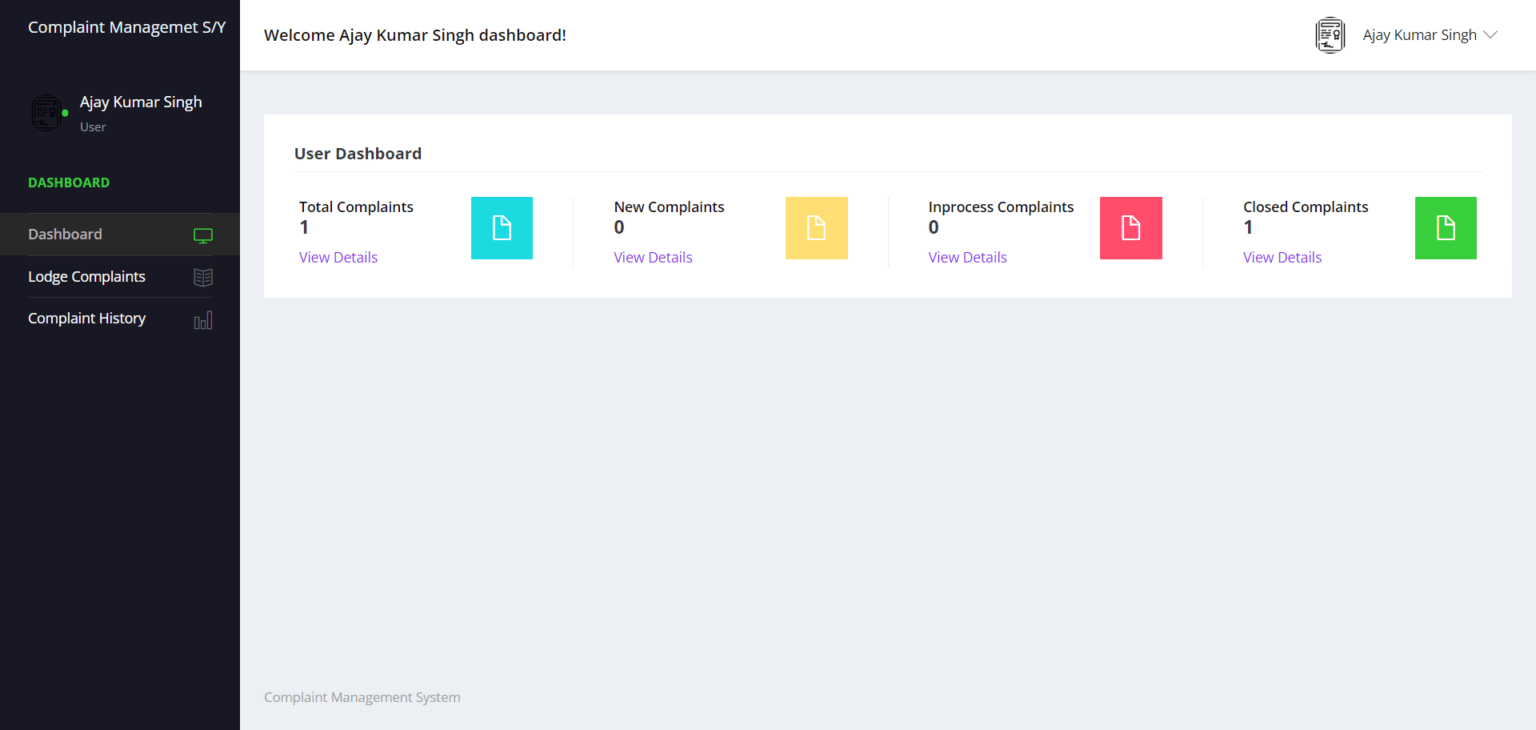Open the Complaint History bar chart icon
The height and width of the screenshot is (730, 1536).
pos(203,319)
